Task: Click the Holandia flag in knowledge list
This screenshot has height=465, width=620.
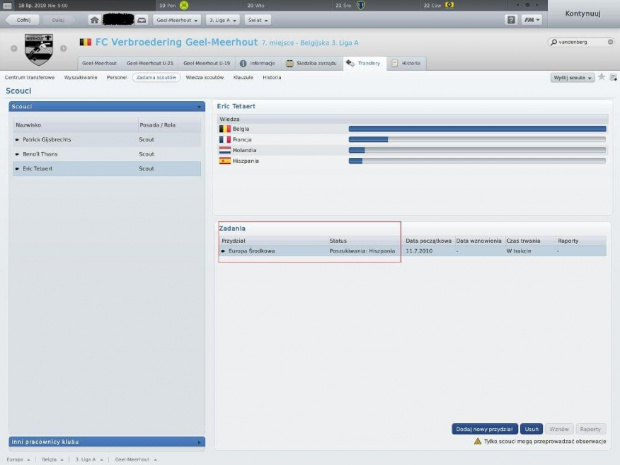Action: (225, 150)
